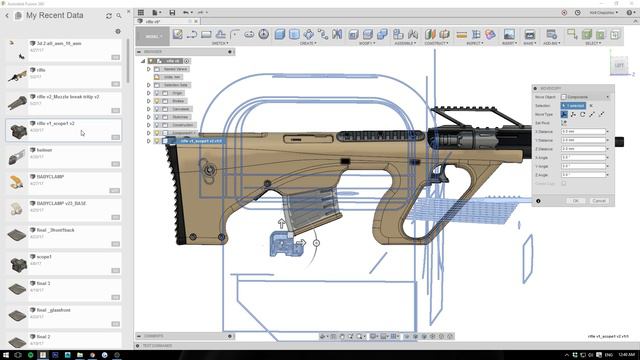Go back using the arrow beside My Recent Data

click(x=7, y=16)
